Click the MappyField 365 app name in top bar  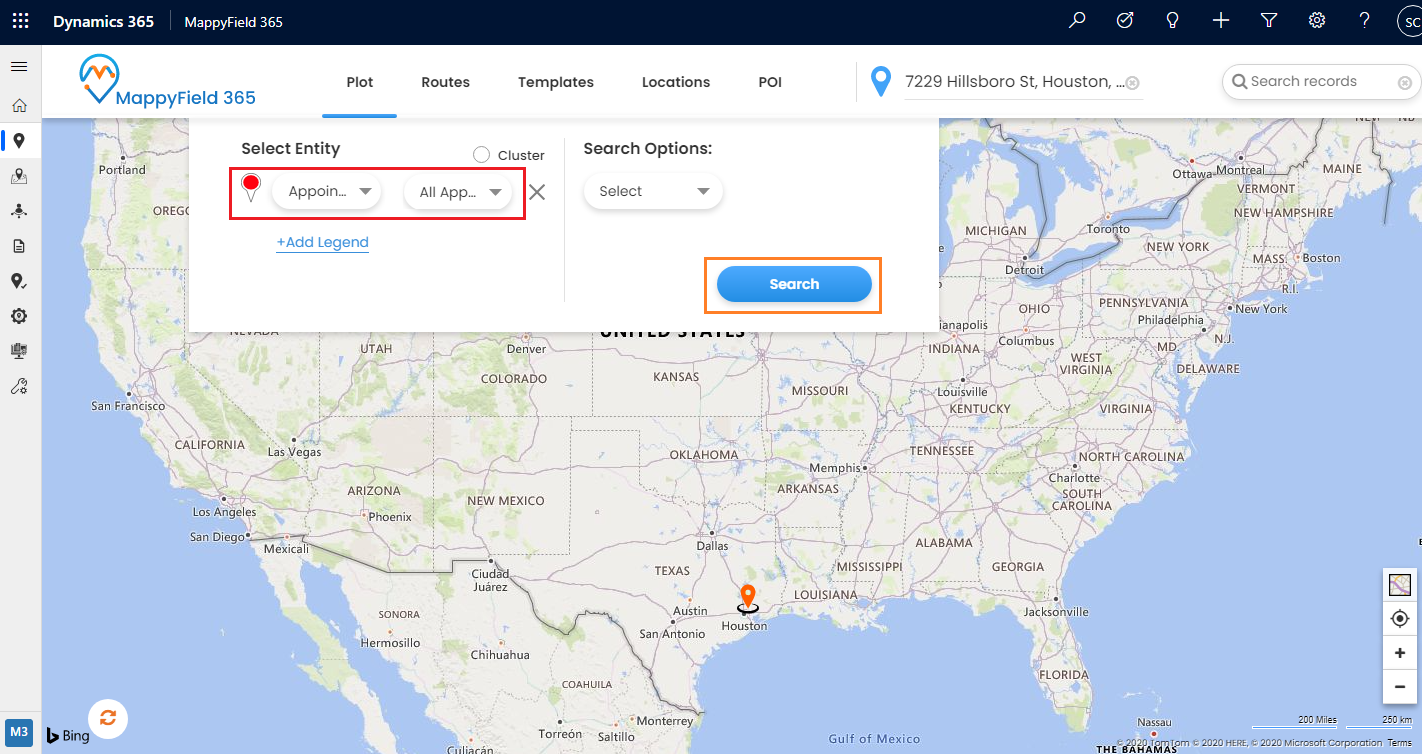[x=234, y=21]
